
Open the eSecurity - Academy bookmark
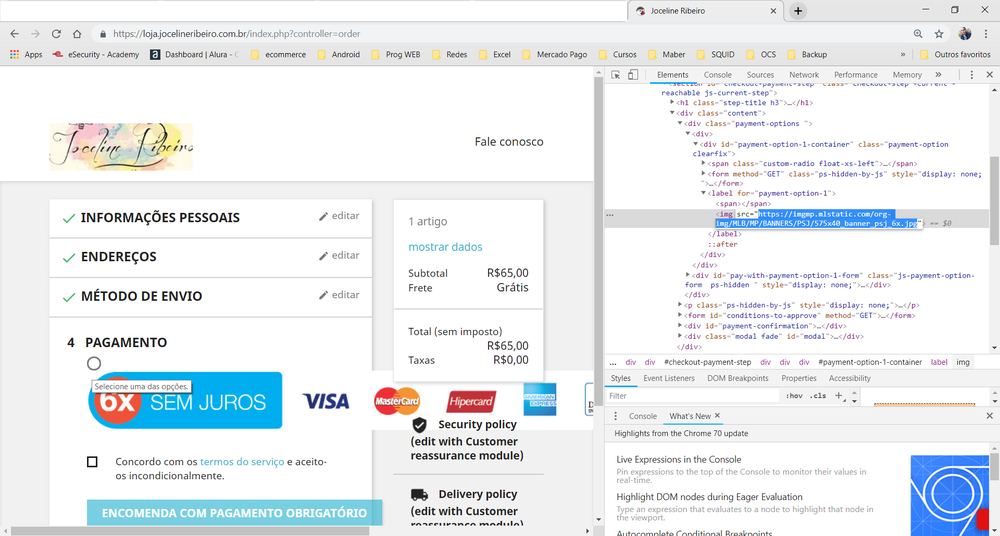coord(96,54)
